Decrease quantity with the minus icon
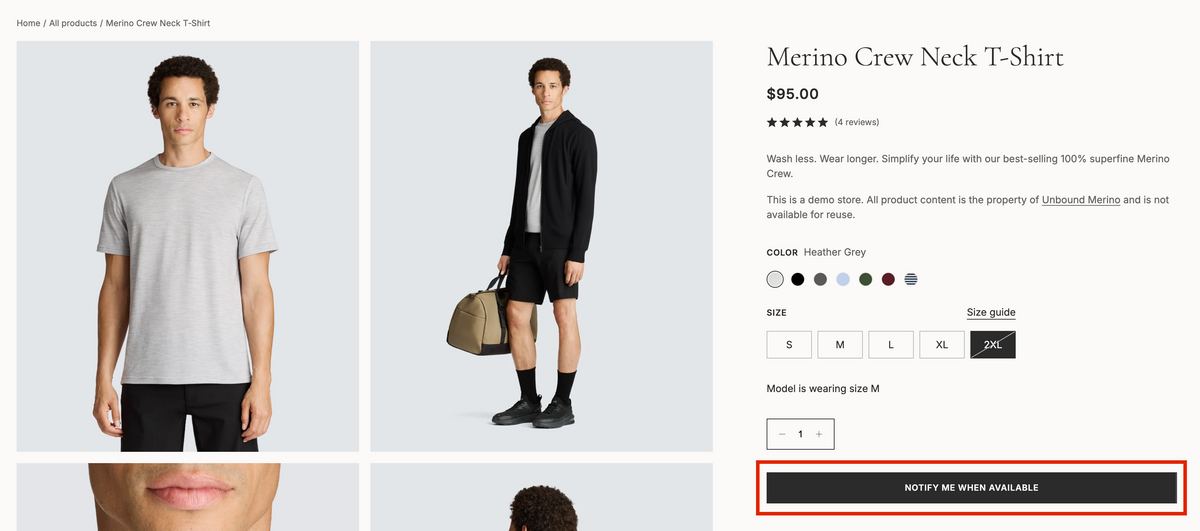The image size is (1200, 531). 782,434
